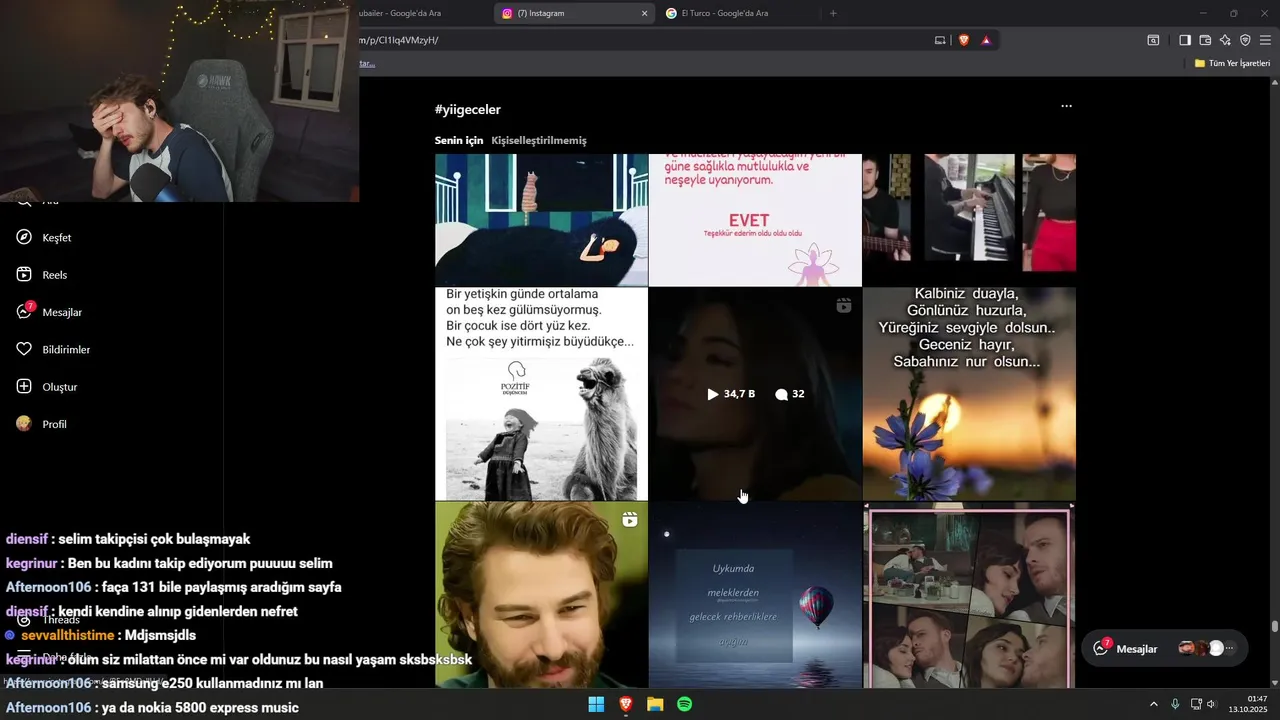The width and height of the screenshot is (1280, 720).
Task: Switch to the Google'da Ara tab before Instagram
Action: pyautogui.click(x=425, y=13)
